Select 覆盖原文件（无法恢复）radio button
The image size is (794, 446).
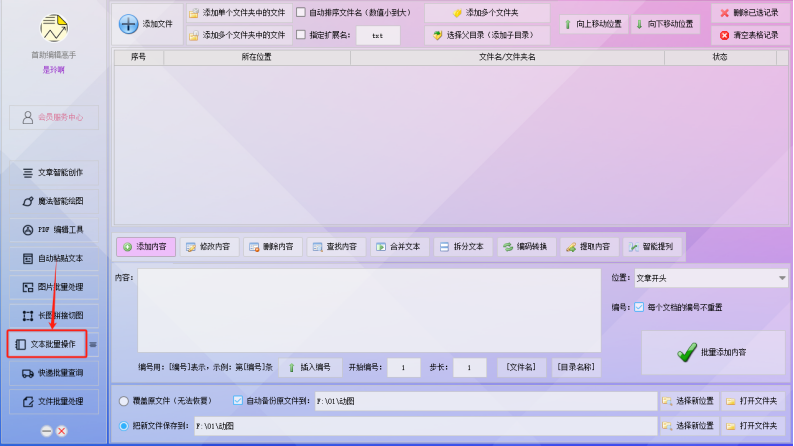pyautogui.click(x=124, y=401)
